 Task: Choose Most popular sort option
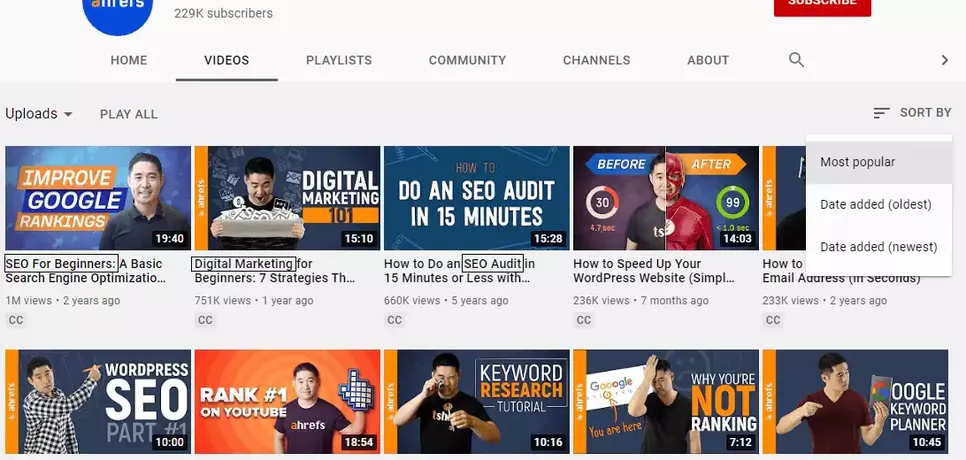point(879,163)
